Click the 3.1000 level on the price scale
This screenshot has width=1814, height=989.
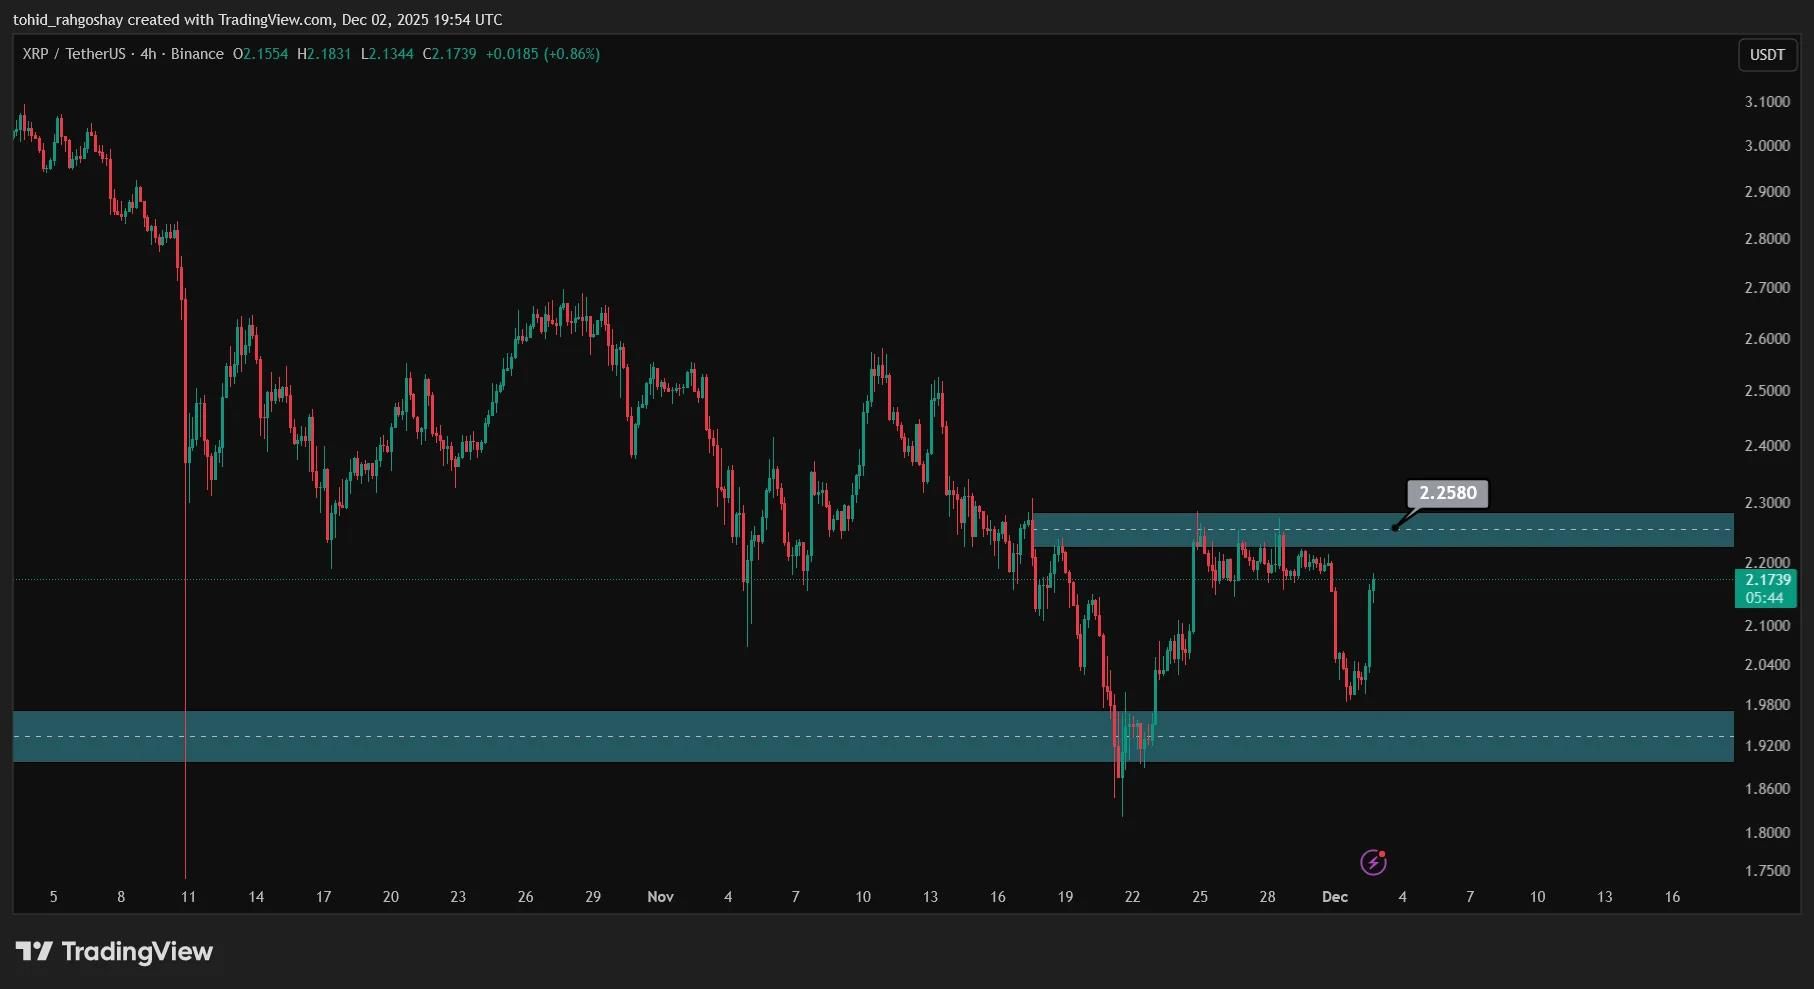[x=1767, y=102]
